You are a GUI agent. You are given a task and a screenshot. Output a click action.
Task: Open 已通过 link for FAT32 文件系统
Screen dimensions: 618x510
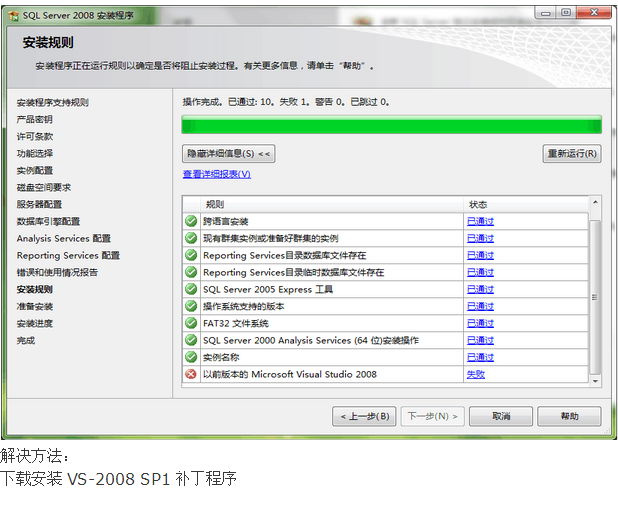point(480,324)
